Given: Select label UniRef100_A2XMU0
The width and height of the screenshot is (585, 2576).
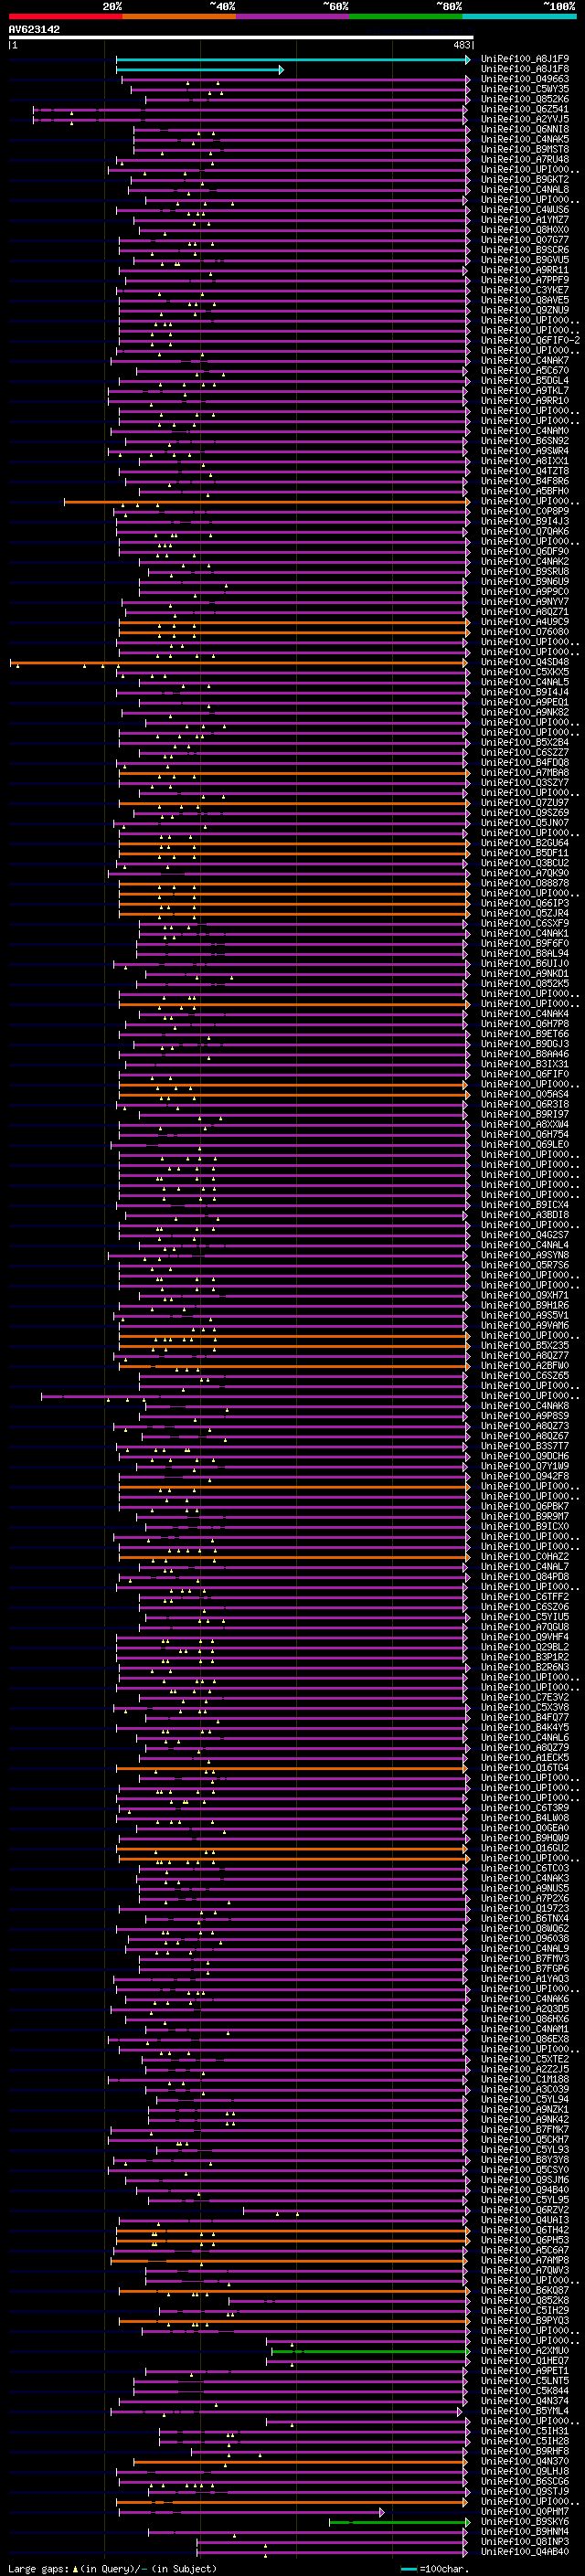Looking at the screenshot, I should tap(525, 2351).
